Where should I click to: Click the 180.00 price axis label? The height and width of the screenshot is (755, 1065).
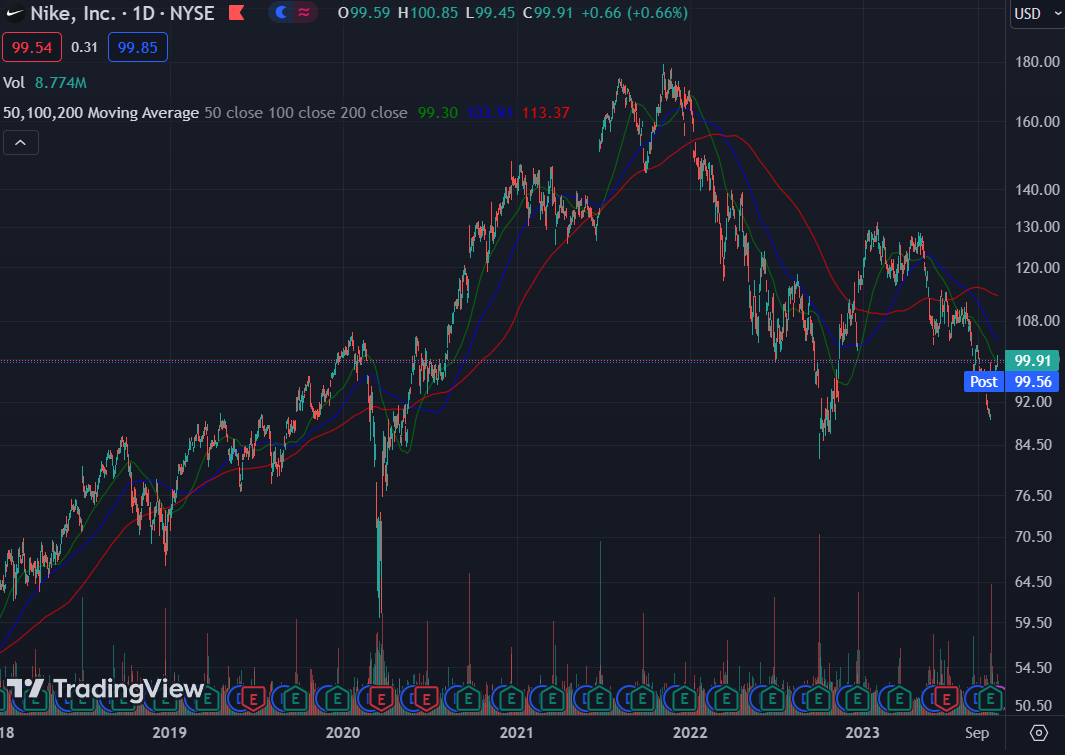pos(1037,62)
